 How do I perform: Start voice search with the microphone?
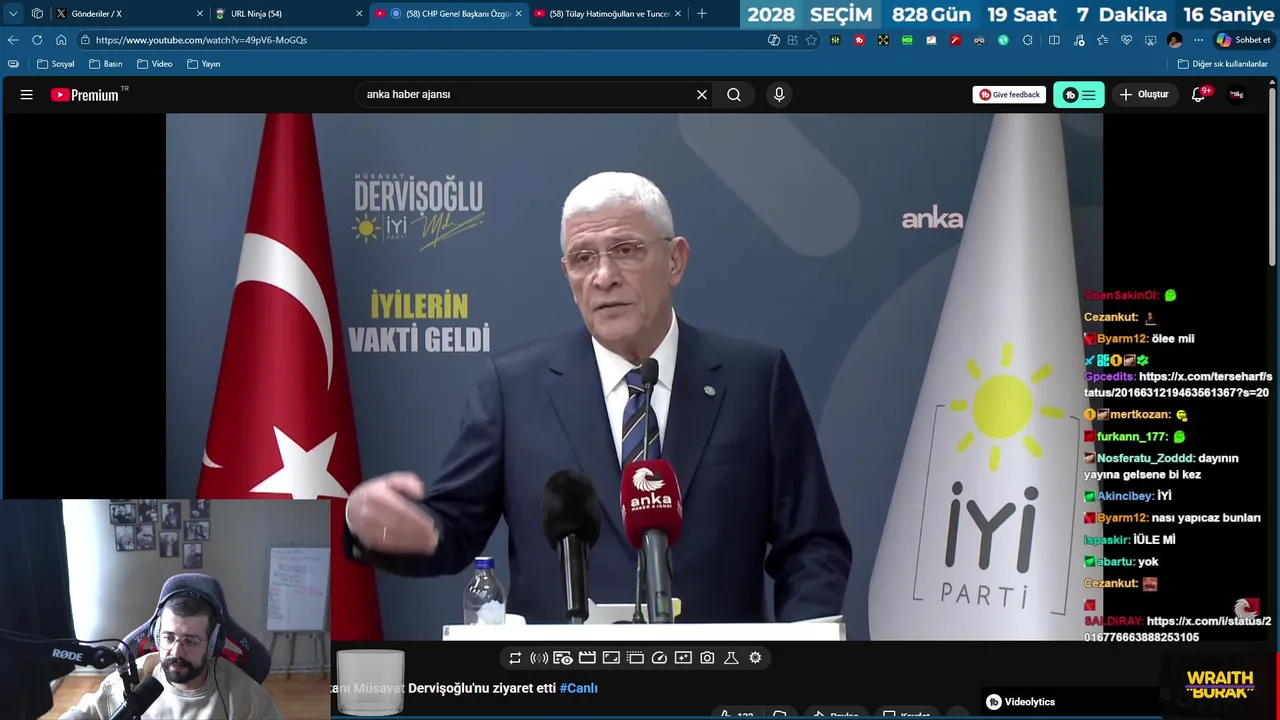779,95
